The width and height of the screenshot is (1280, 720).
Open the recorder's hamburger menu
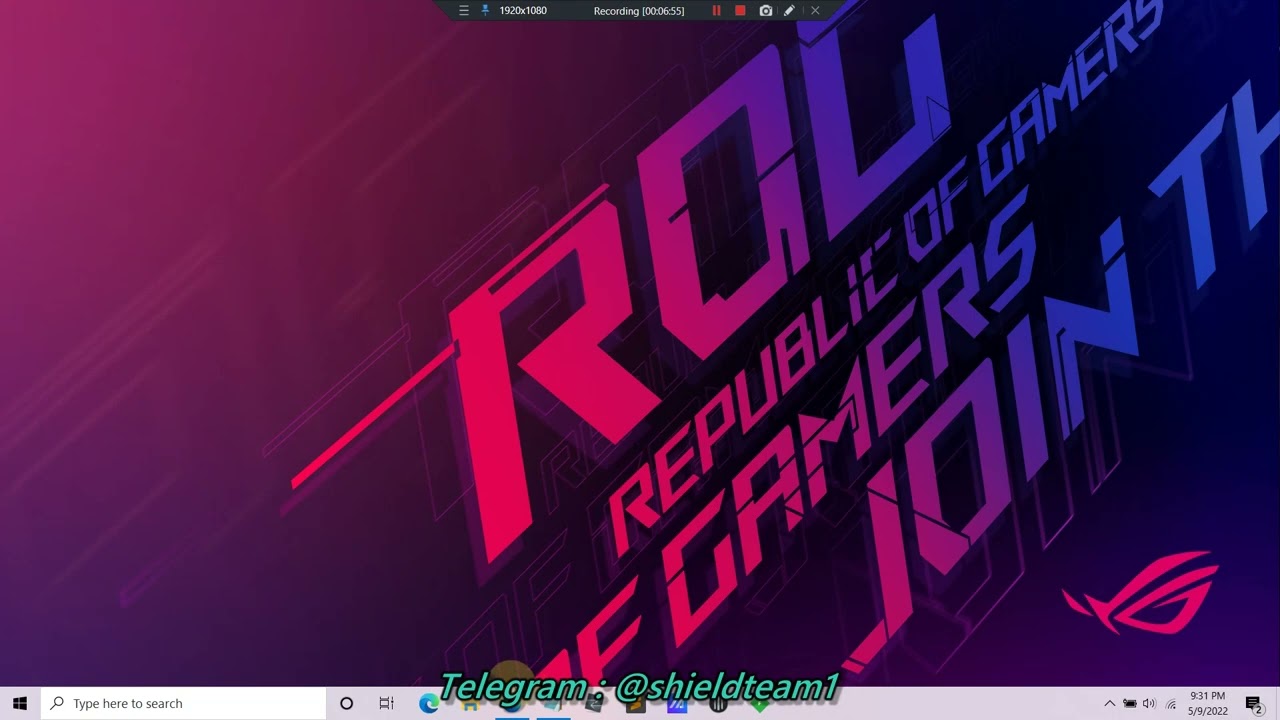(x=464, y=11)
